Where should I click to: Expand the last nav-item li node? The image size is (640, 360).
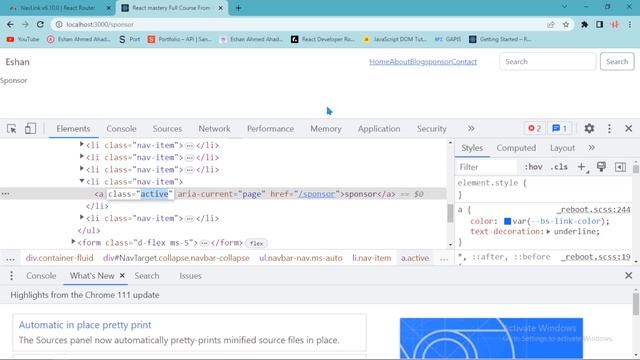tap(82, 218)
